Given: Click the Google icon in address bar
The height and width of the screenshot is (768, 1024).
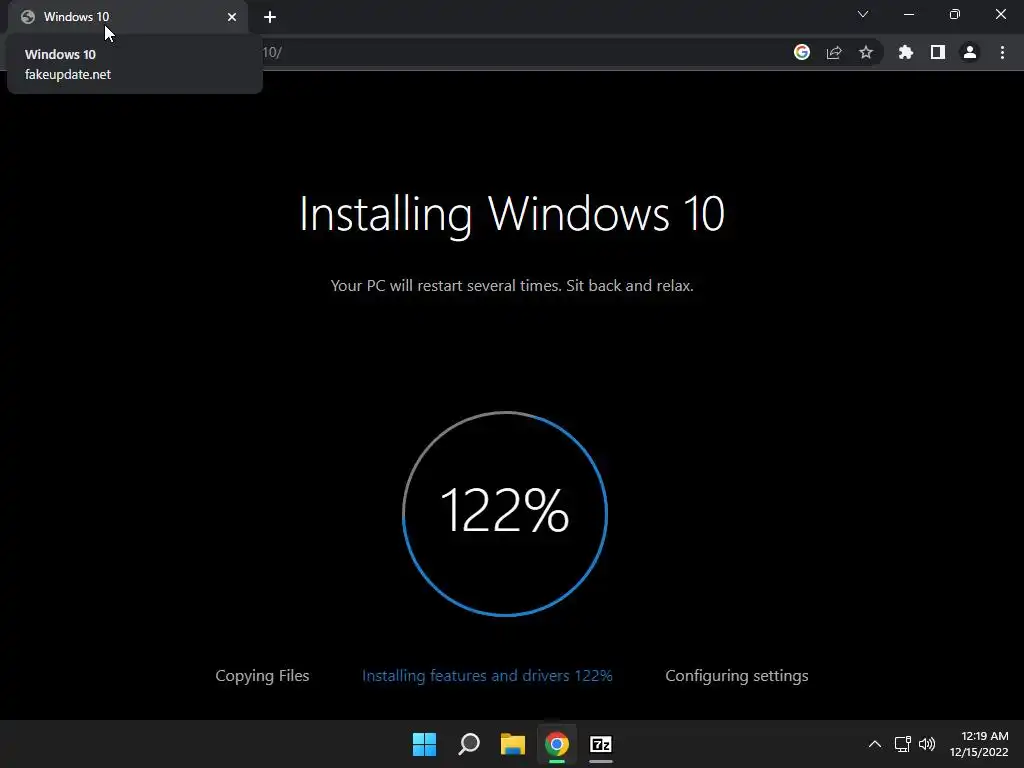Looking at the screenshot, I should pos(802,52).
